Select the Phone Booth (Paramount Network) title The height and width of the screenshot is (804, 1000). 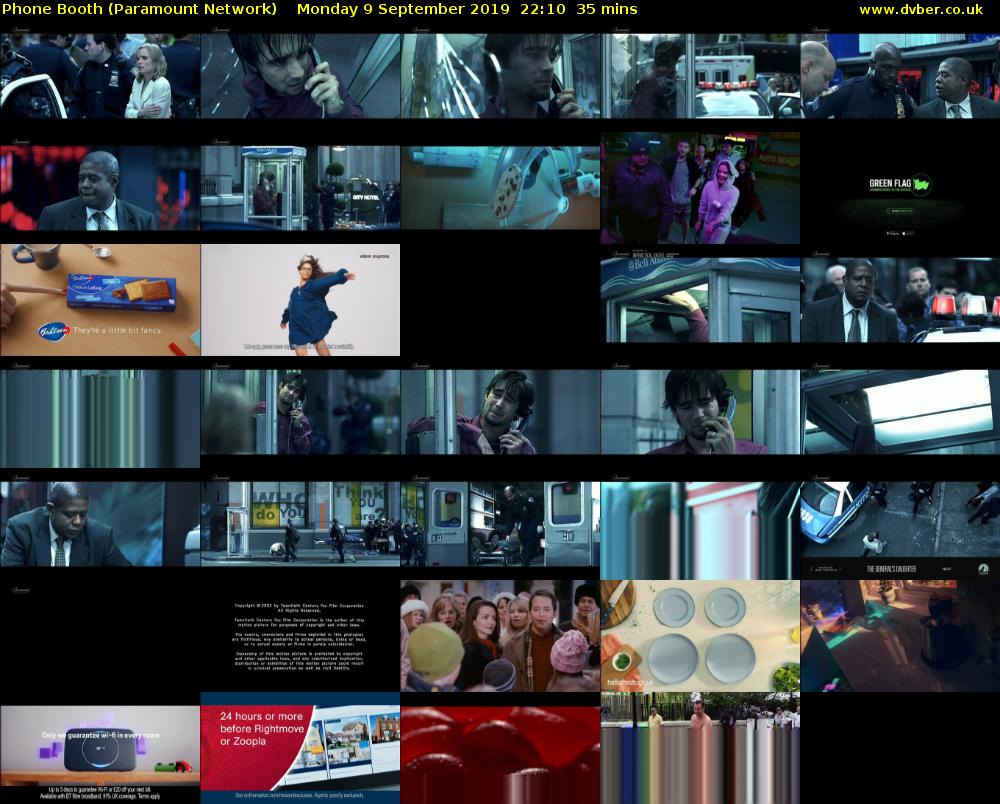tap(140, 10)
